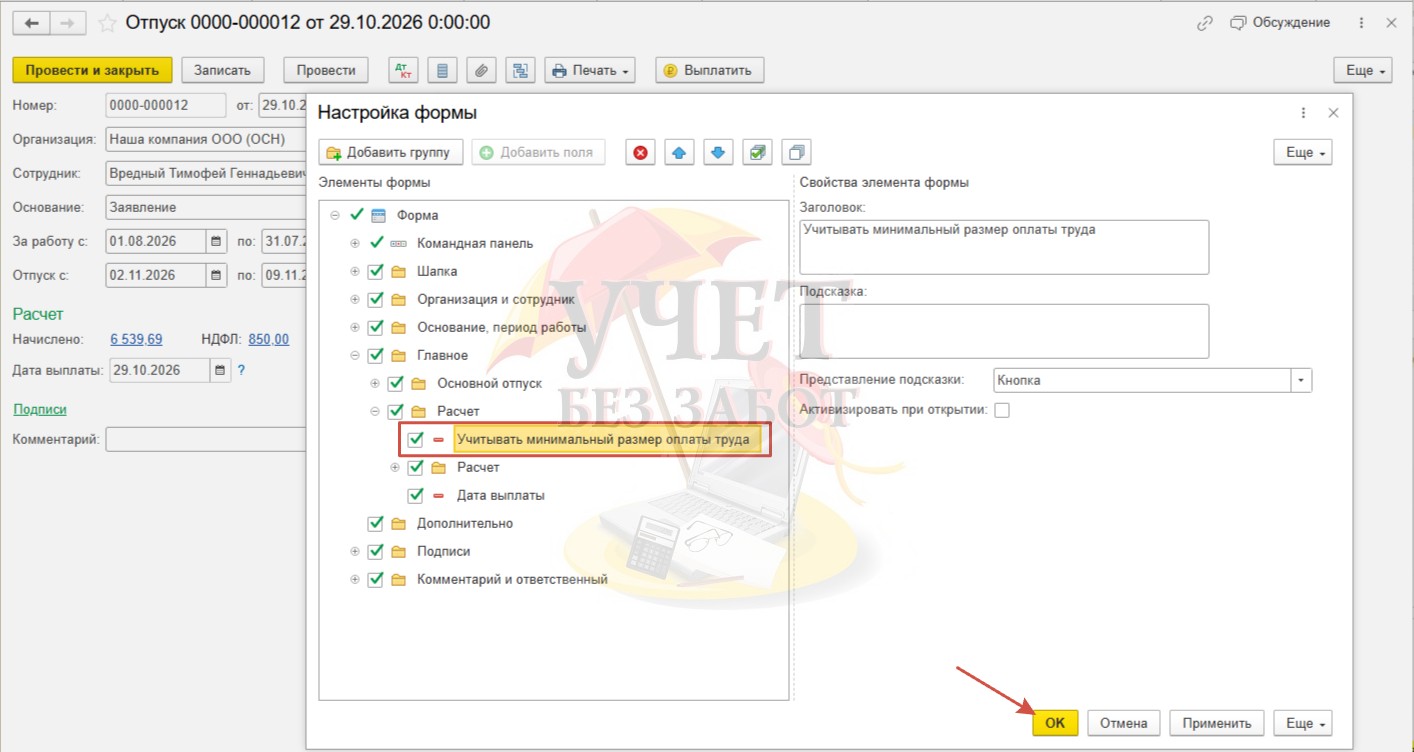Move the element up with blue arrow
The height and width of the screenshot is (752, 1414).
click(x=679, y=153)
